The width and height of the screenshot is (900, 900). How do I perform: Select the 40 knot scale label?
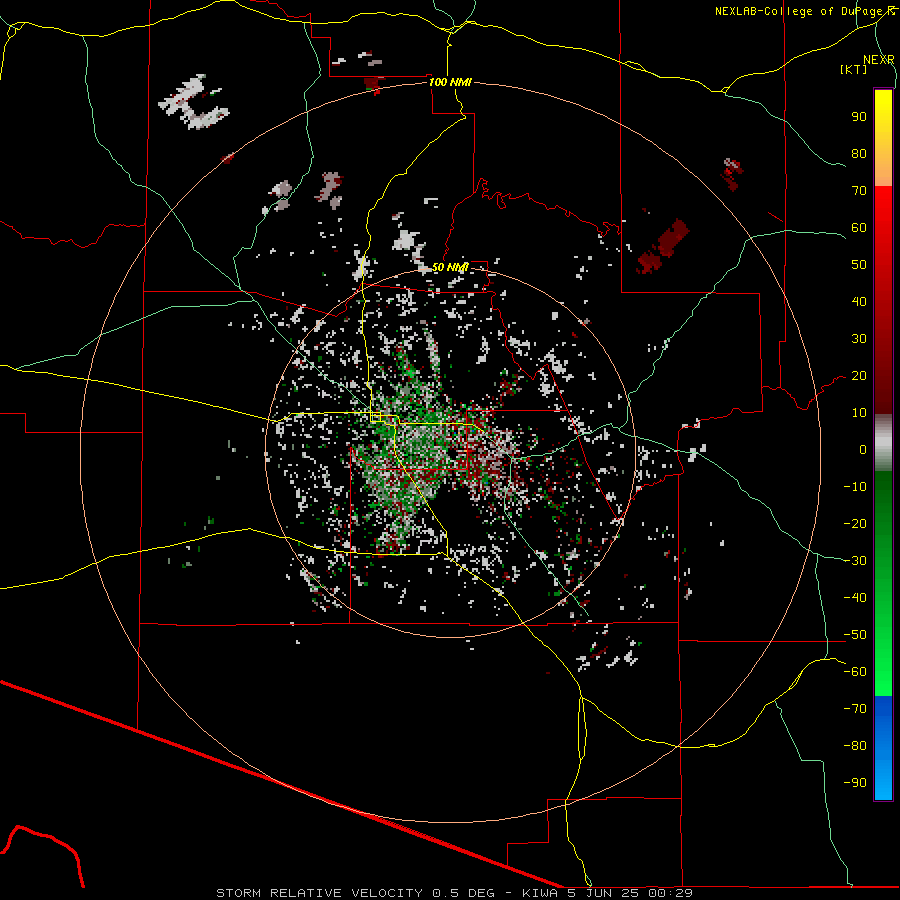coord(859,301)
